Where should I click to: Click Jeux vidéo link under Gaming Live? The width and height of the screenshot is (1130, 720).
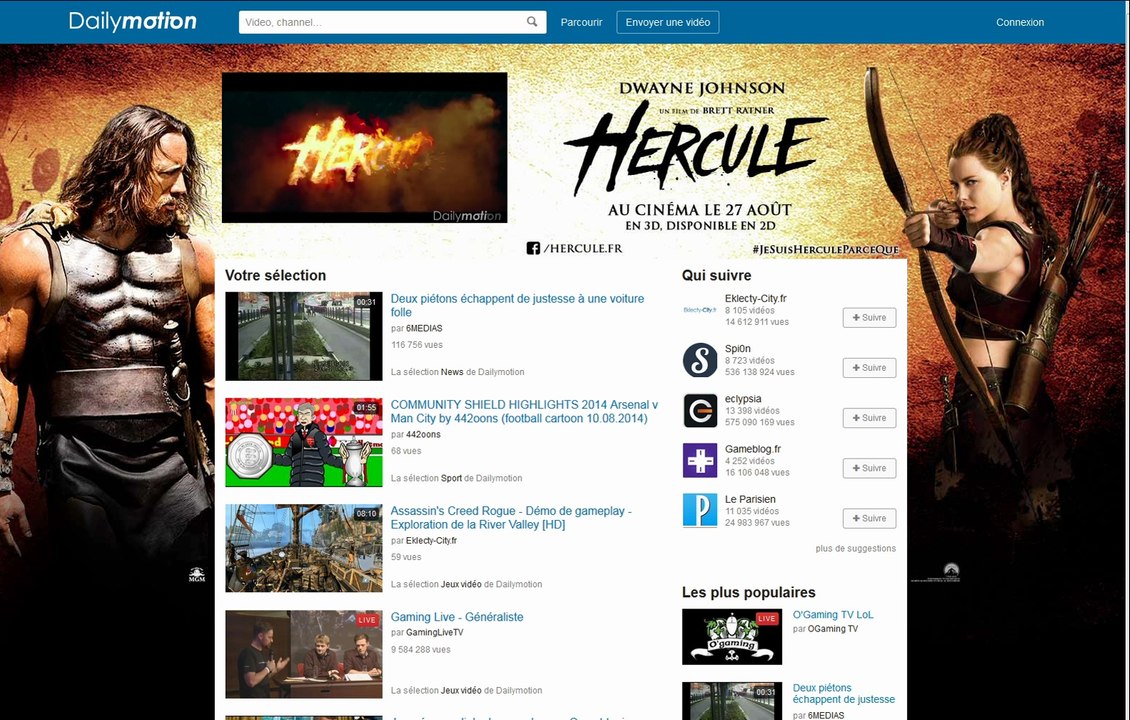(x=461, y=690)
